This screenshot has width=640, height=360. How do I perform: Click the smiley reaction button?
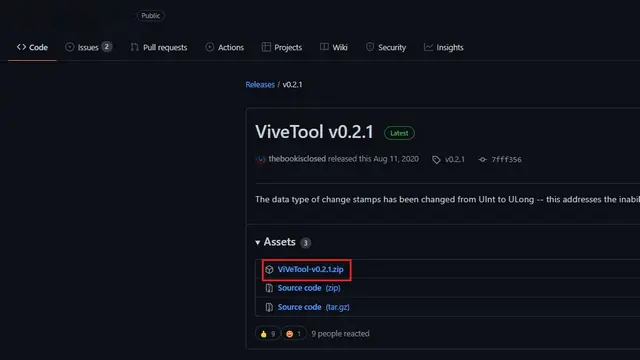pyautogui.click(x=293, y=334)
